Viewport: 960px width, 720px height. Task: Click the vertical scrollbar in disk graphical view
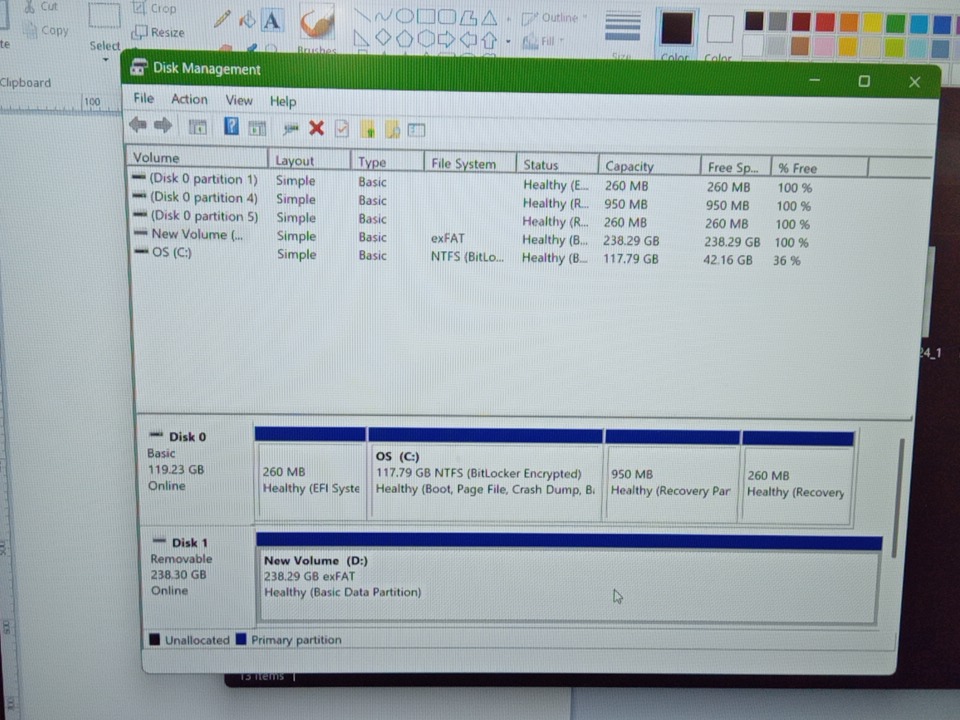896,498
